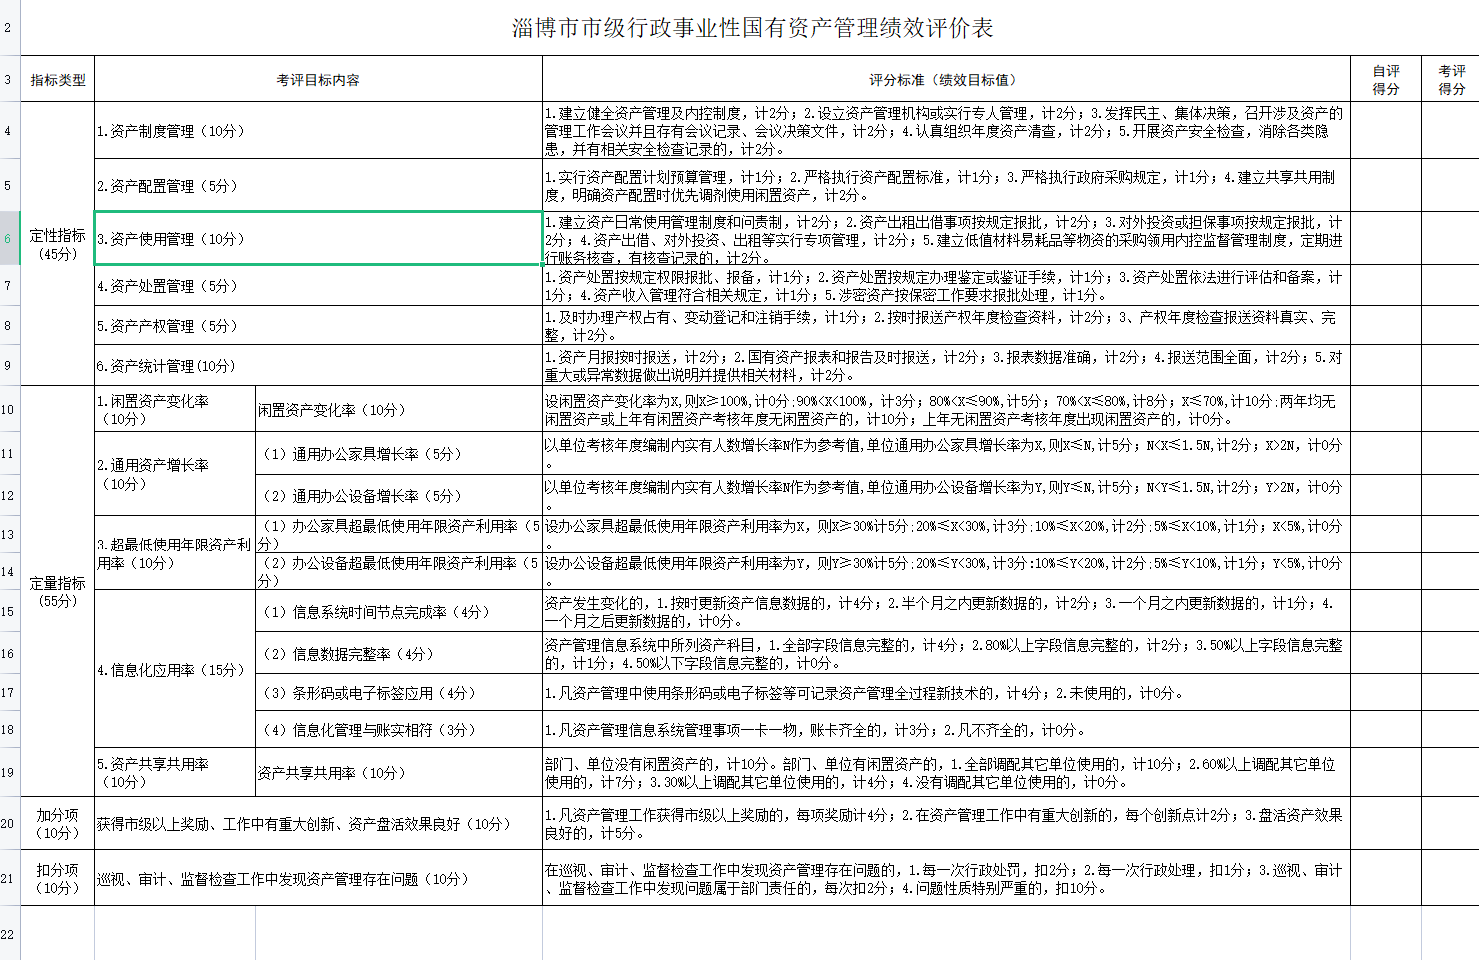1479x960 pixels.
Task: Select row 15 via its row header
Action: point(10,611)
